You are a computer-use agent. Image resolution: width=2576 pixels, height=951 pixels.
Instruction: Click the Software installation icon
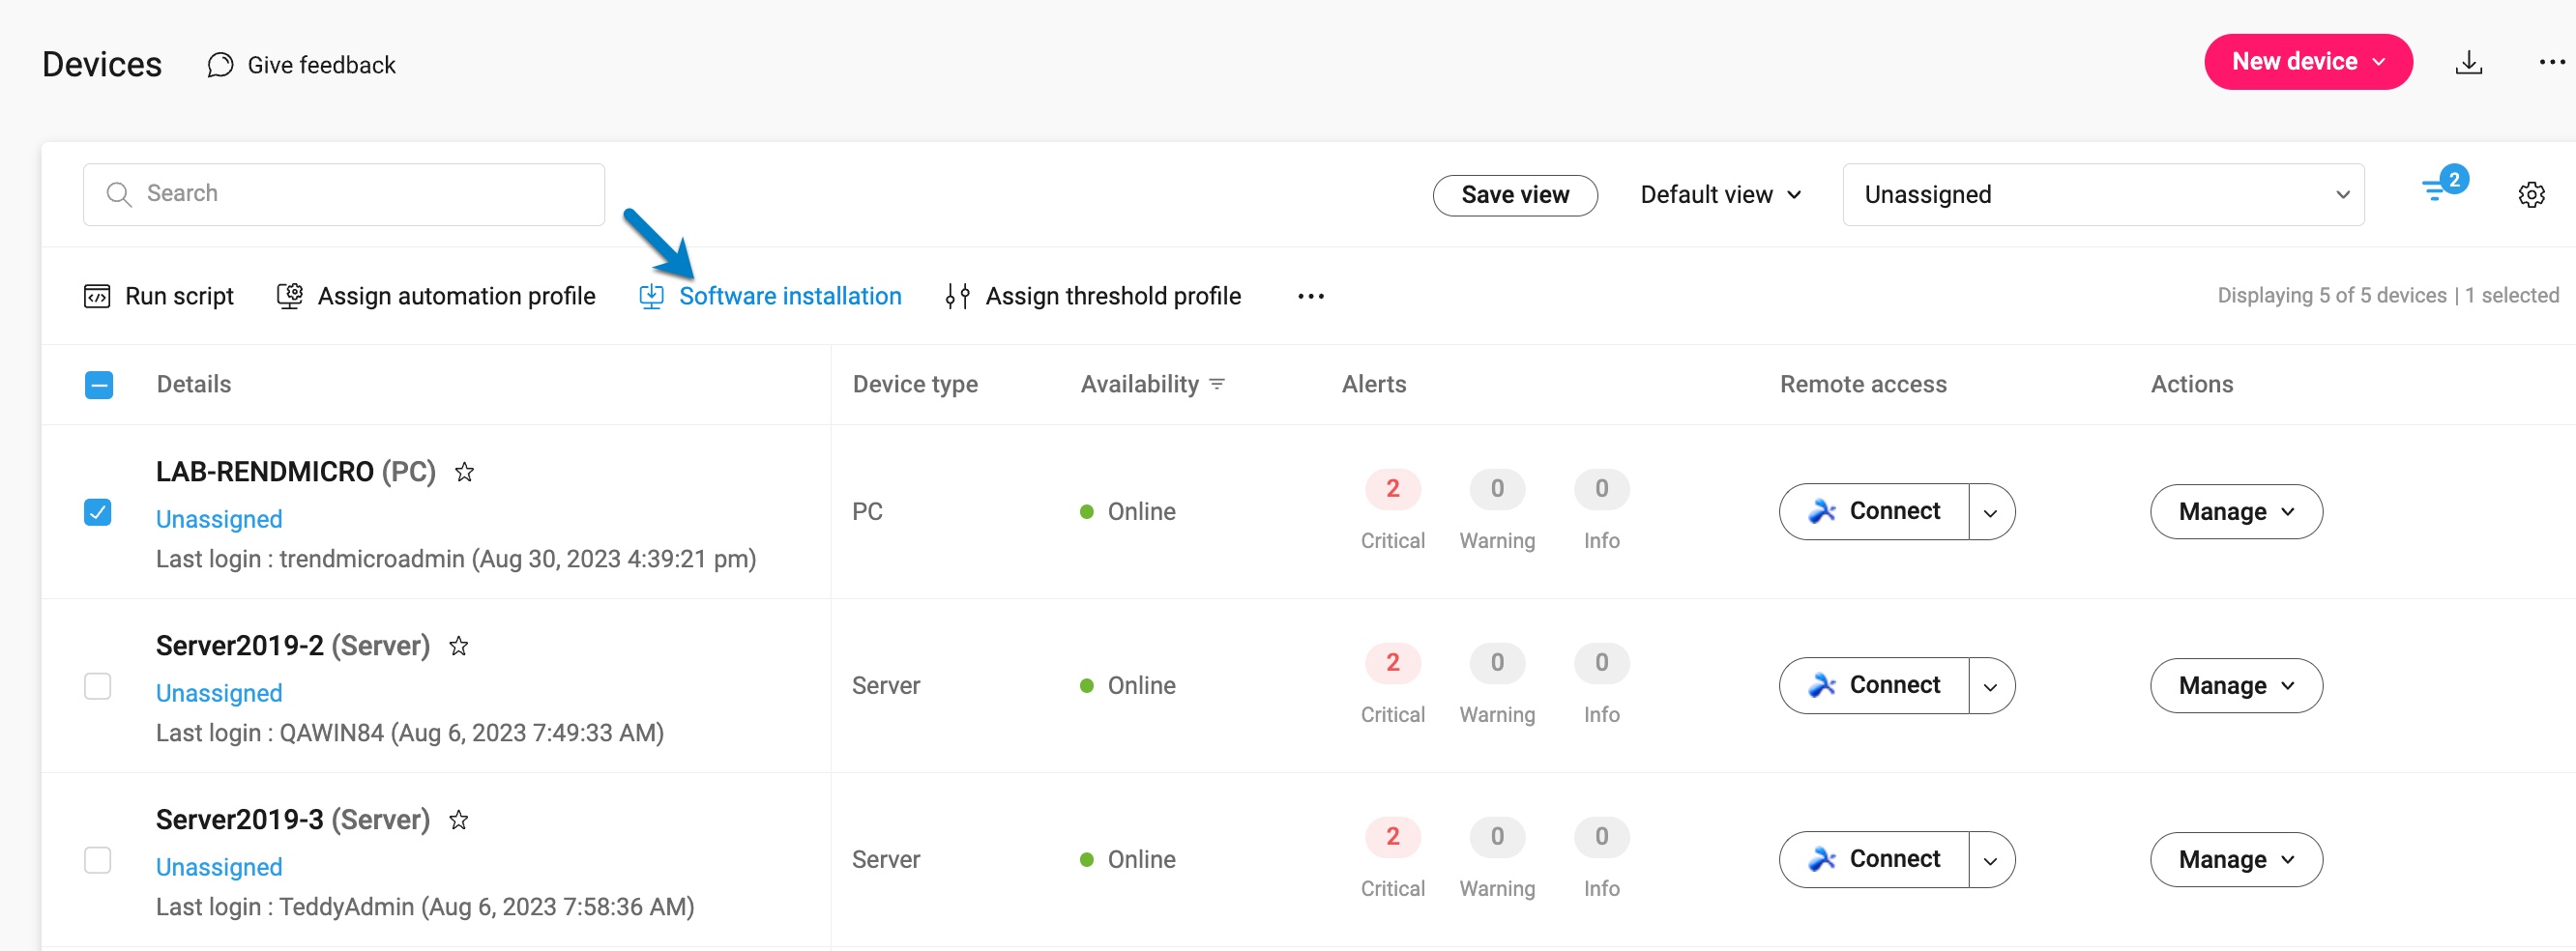[x=651, y=296]
